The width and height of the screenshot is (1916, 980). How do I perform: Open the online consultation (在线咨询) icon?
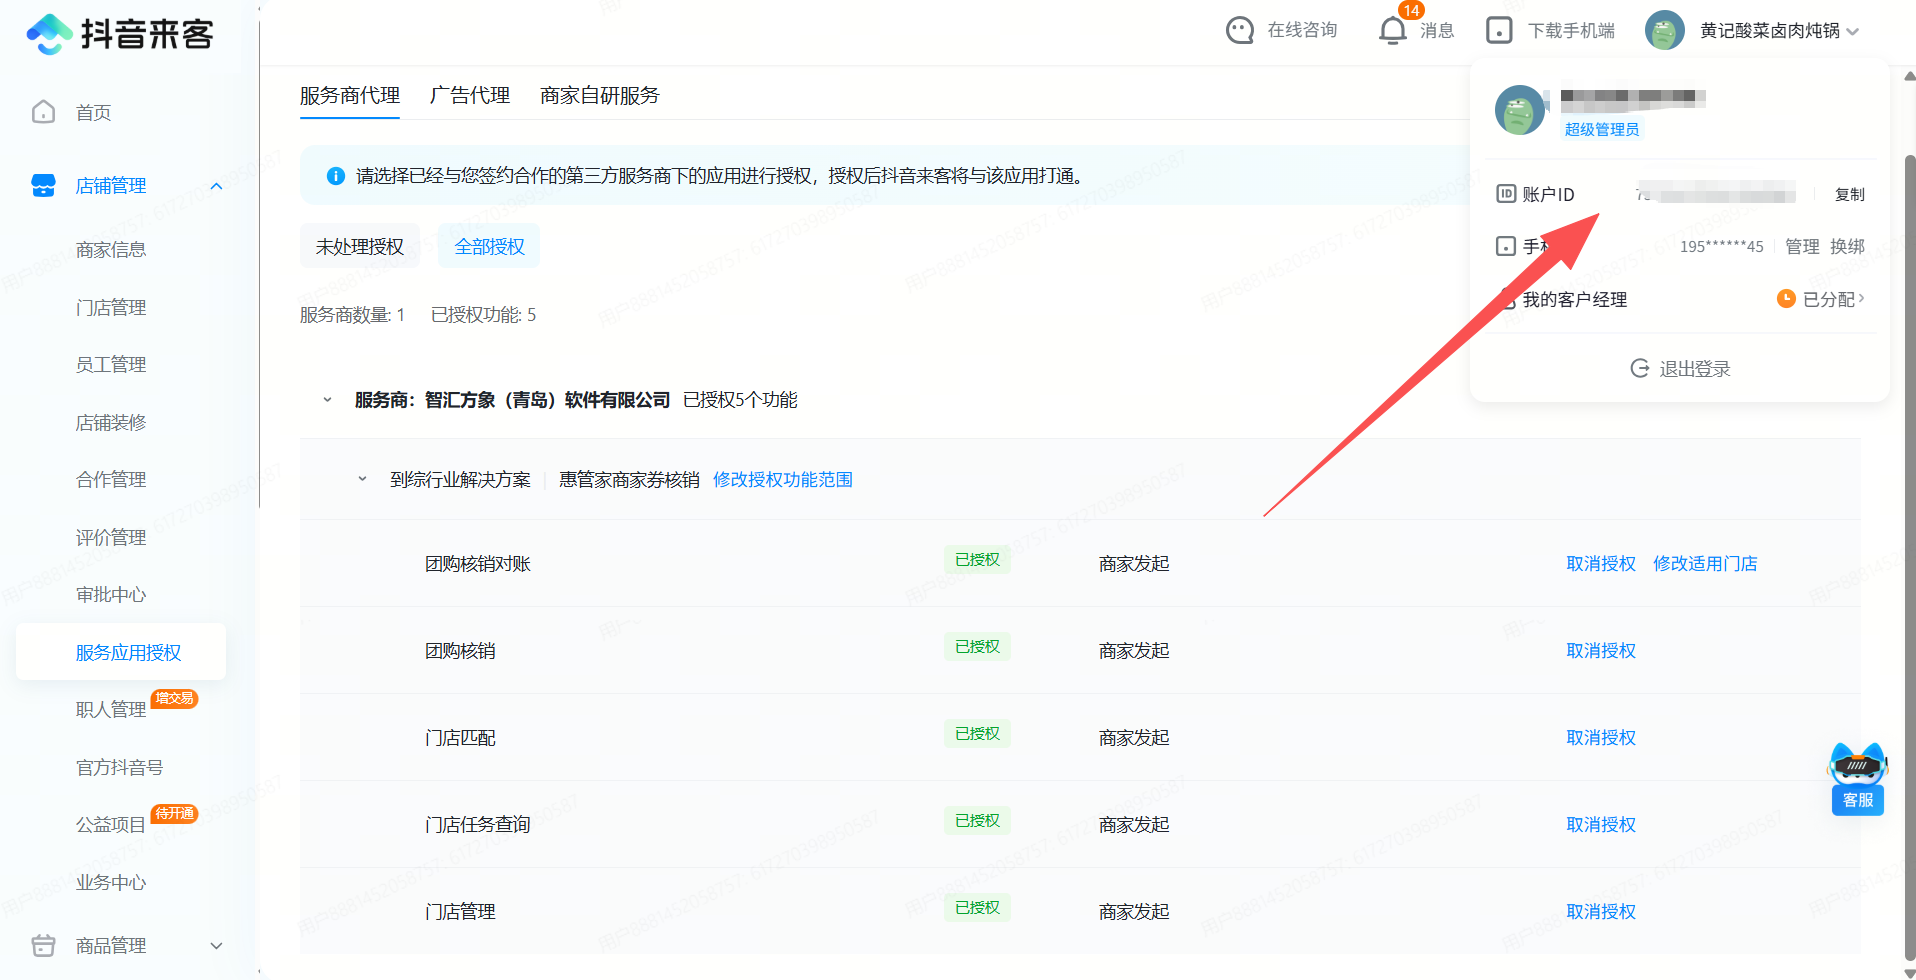[x=1240, y=31]
